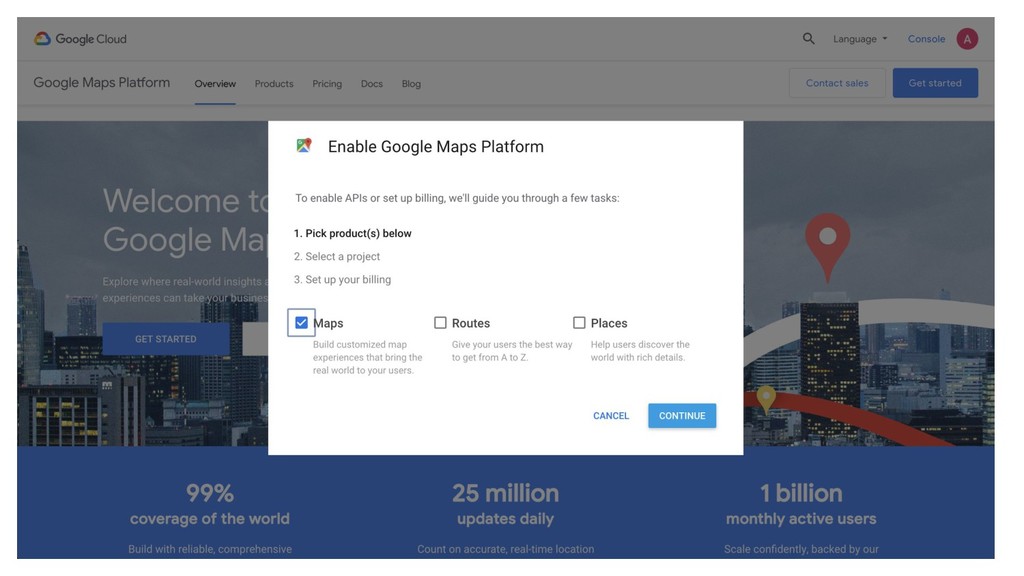Click the "Set up your billing" step

pyautogui.click(x=342, y=280)
